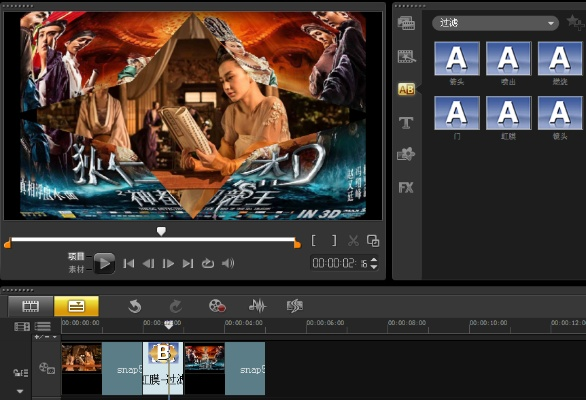
Task: Expand the 过滤 transition category dropdown
Action: point(495,23)
